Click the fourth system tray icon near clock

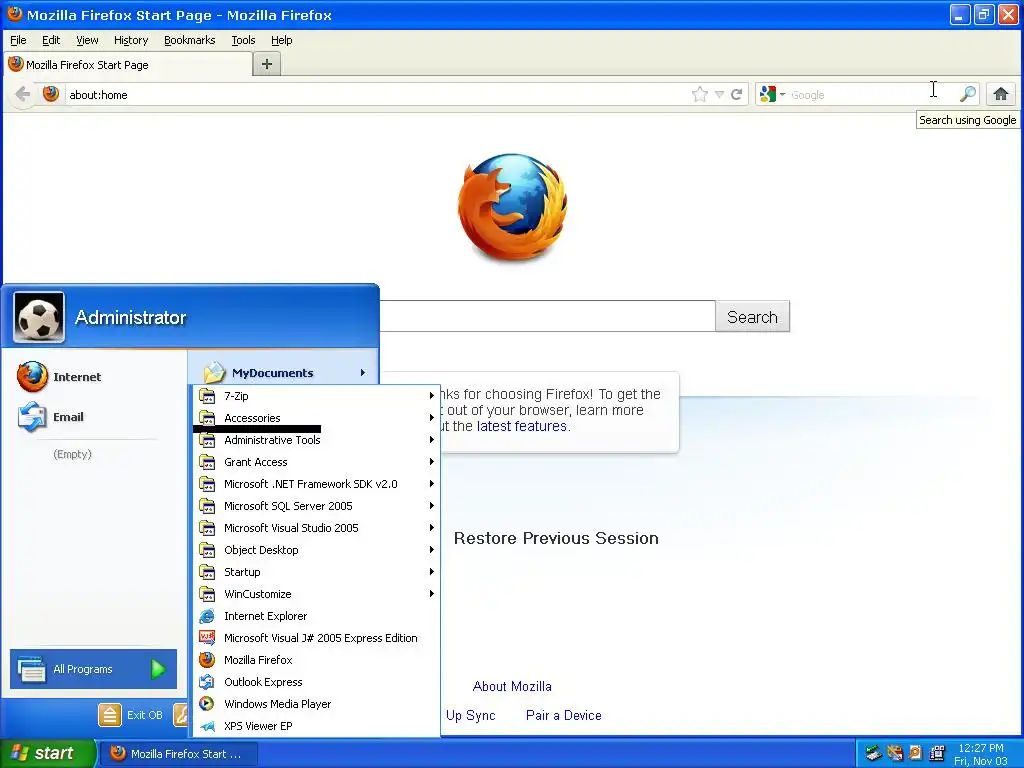[x=937, y=753]
